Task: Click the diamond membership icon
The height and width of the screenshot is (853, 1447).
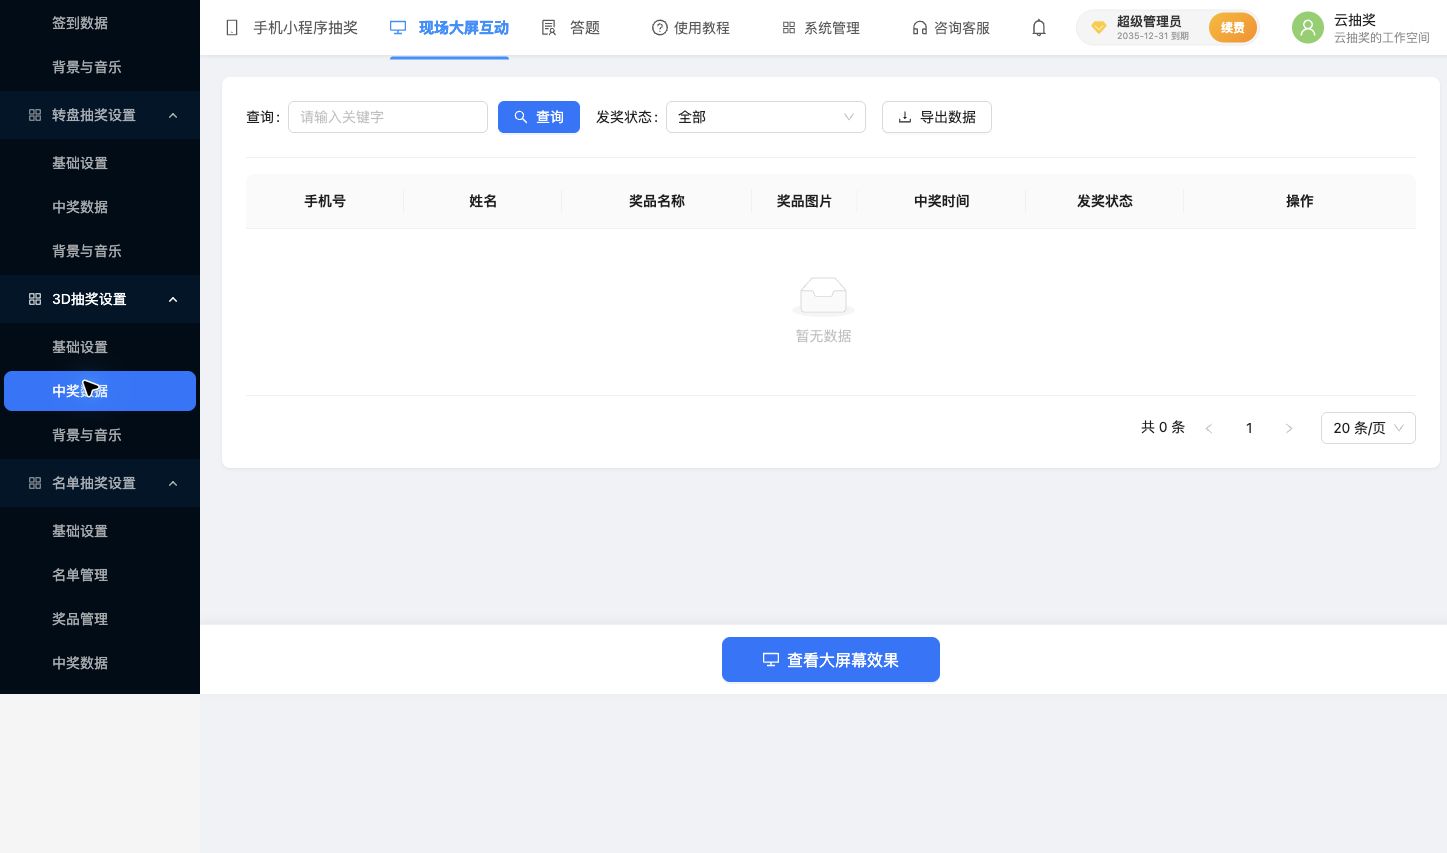Action: click(x=1098, y=28)
